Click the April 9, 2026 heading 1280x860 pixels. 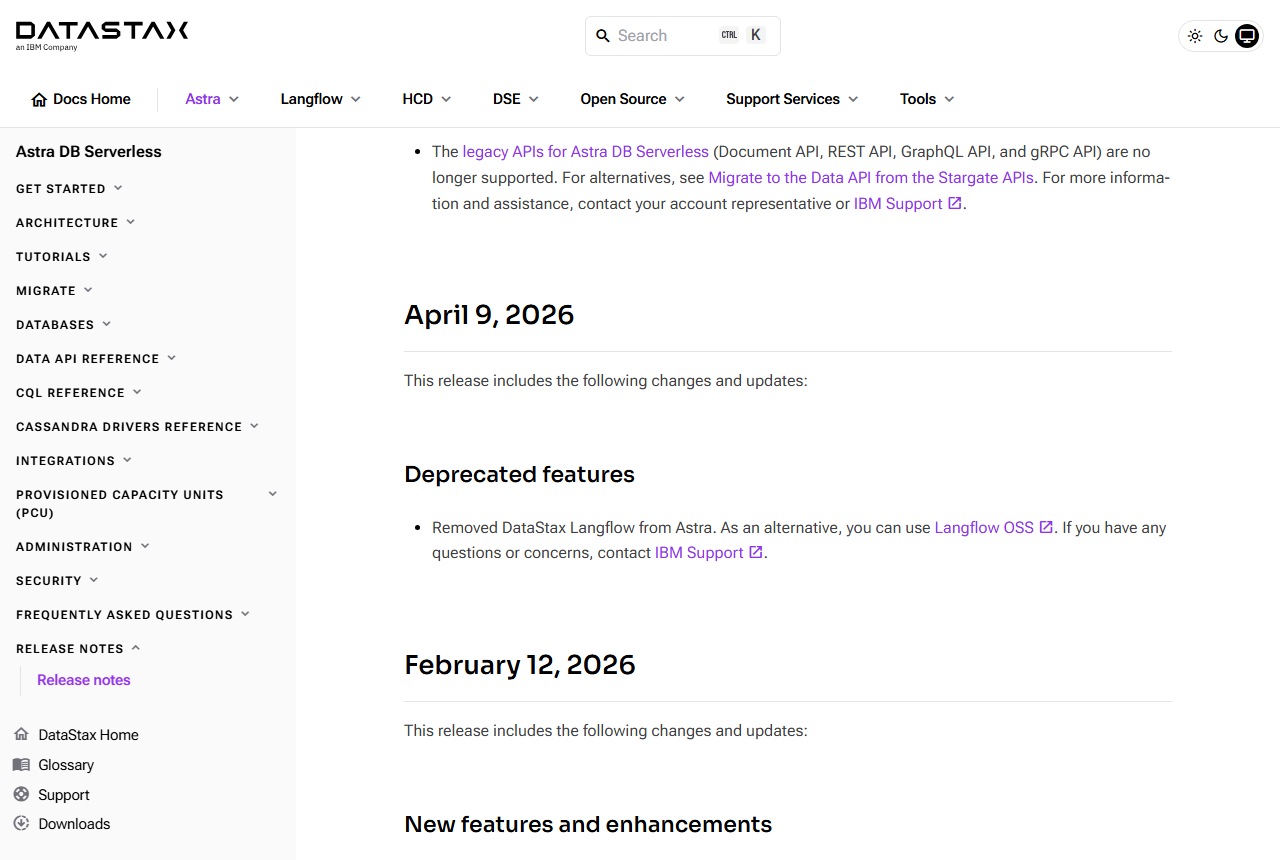point(489,315)
